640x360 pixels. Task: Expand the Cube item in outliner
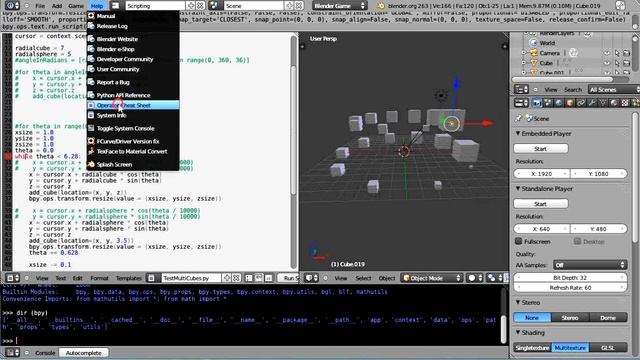[524, 63]
